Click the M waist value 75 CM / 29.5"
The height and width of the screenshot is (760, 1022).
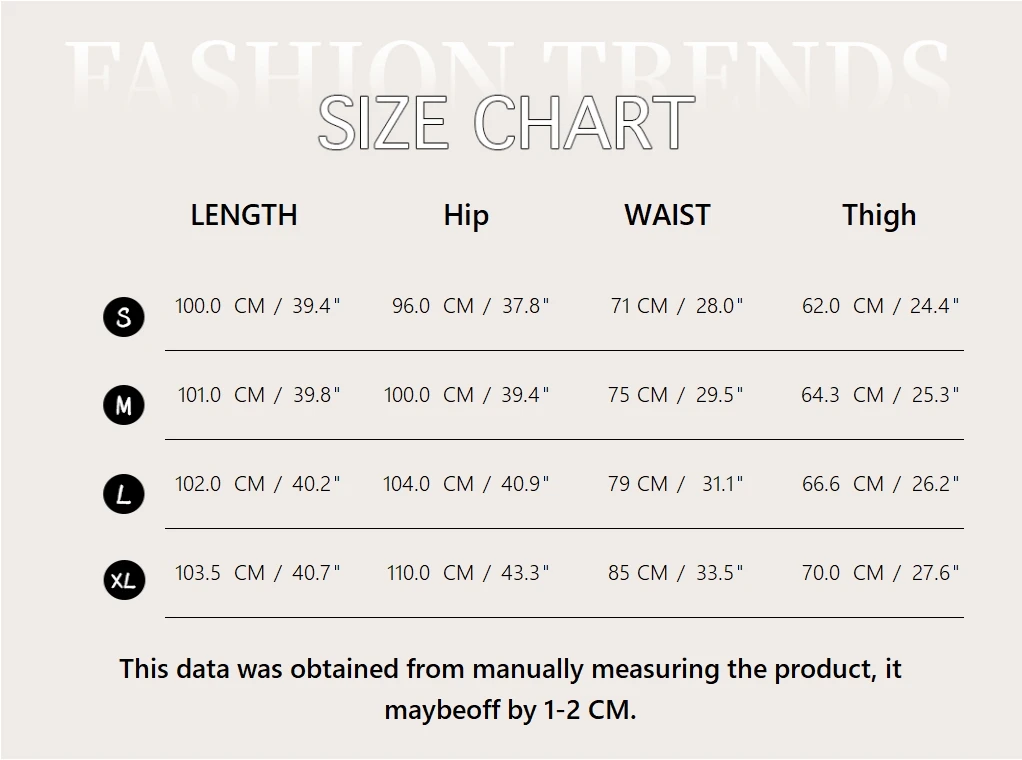676,395
